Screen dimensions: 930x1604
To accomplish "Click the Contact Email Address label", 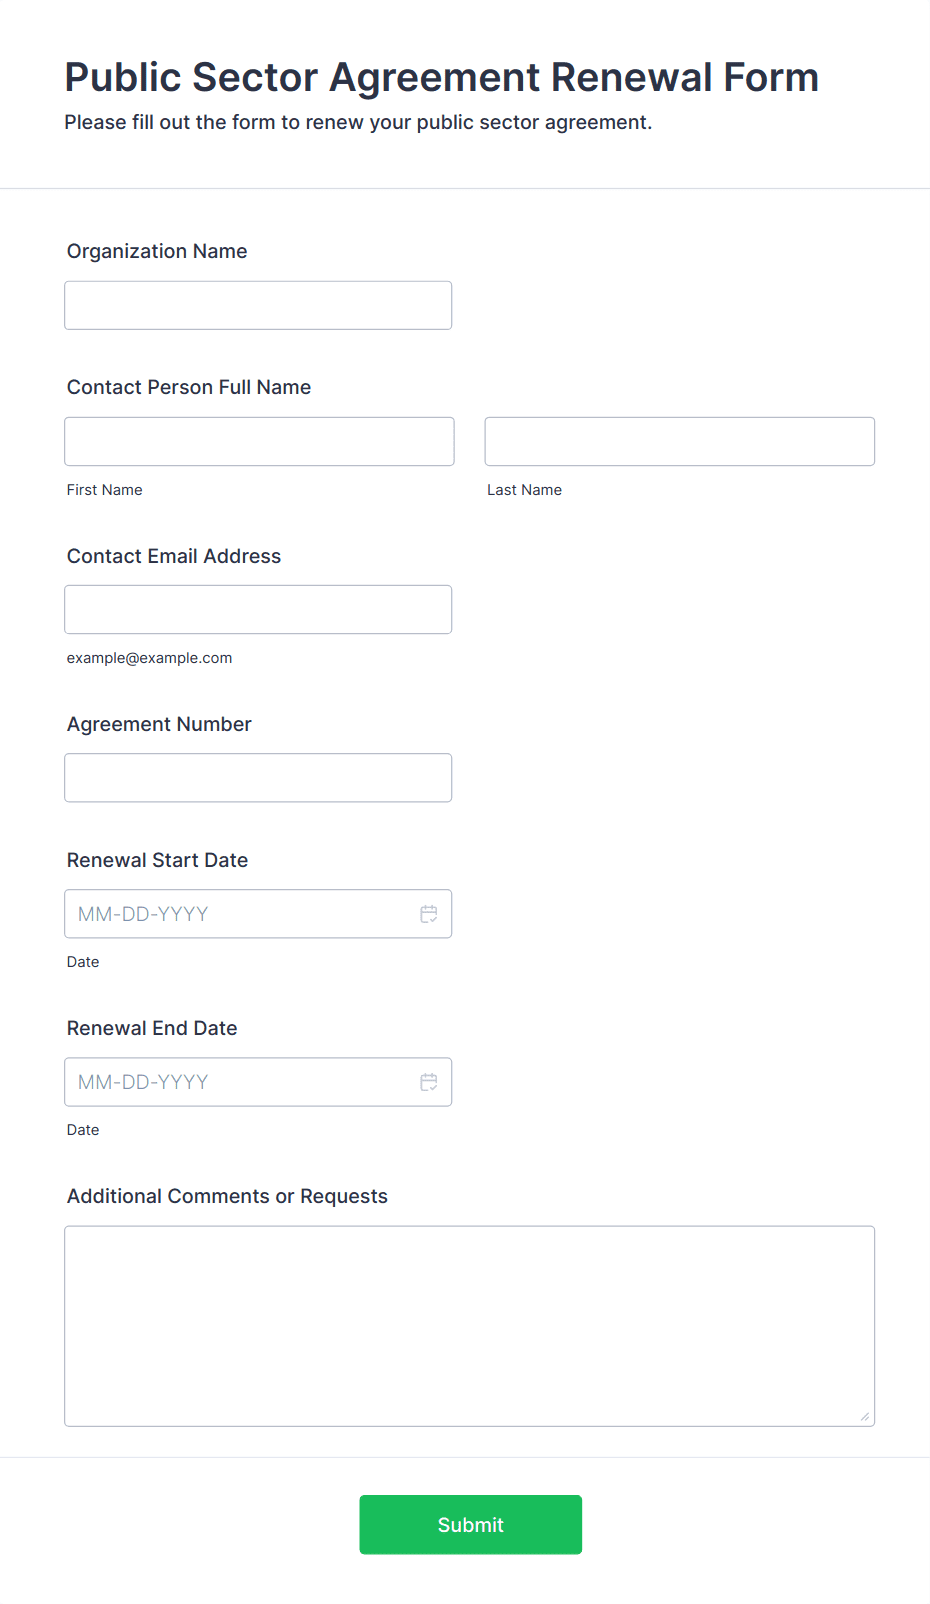I will pyautogui.click(x=174, y=556).
